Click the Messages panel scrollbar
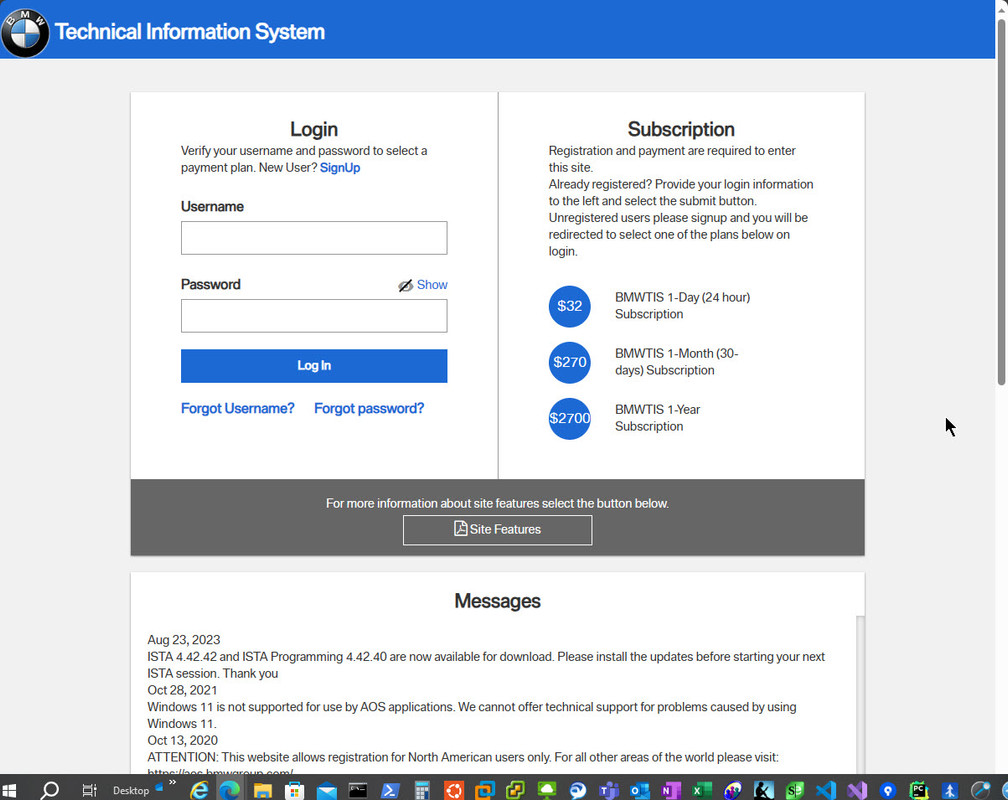Viewport: 1008px width, 800px height. 860,695
